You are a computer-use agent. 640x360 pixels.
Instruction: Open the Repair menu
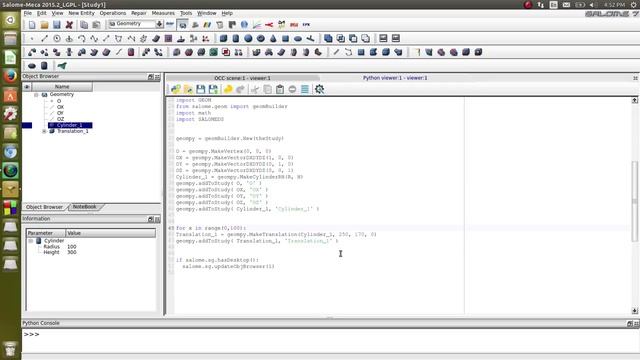139,13
